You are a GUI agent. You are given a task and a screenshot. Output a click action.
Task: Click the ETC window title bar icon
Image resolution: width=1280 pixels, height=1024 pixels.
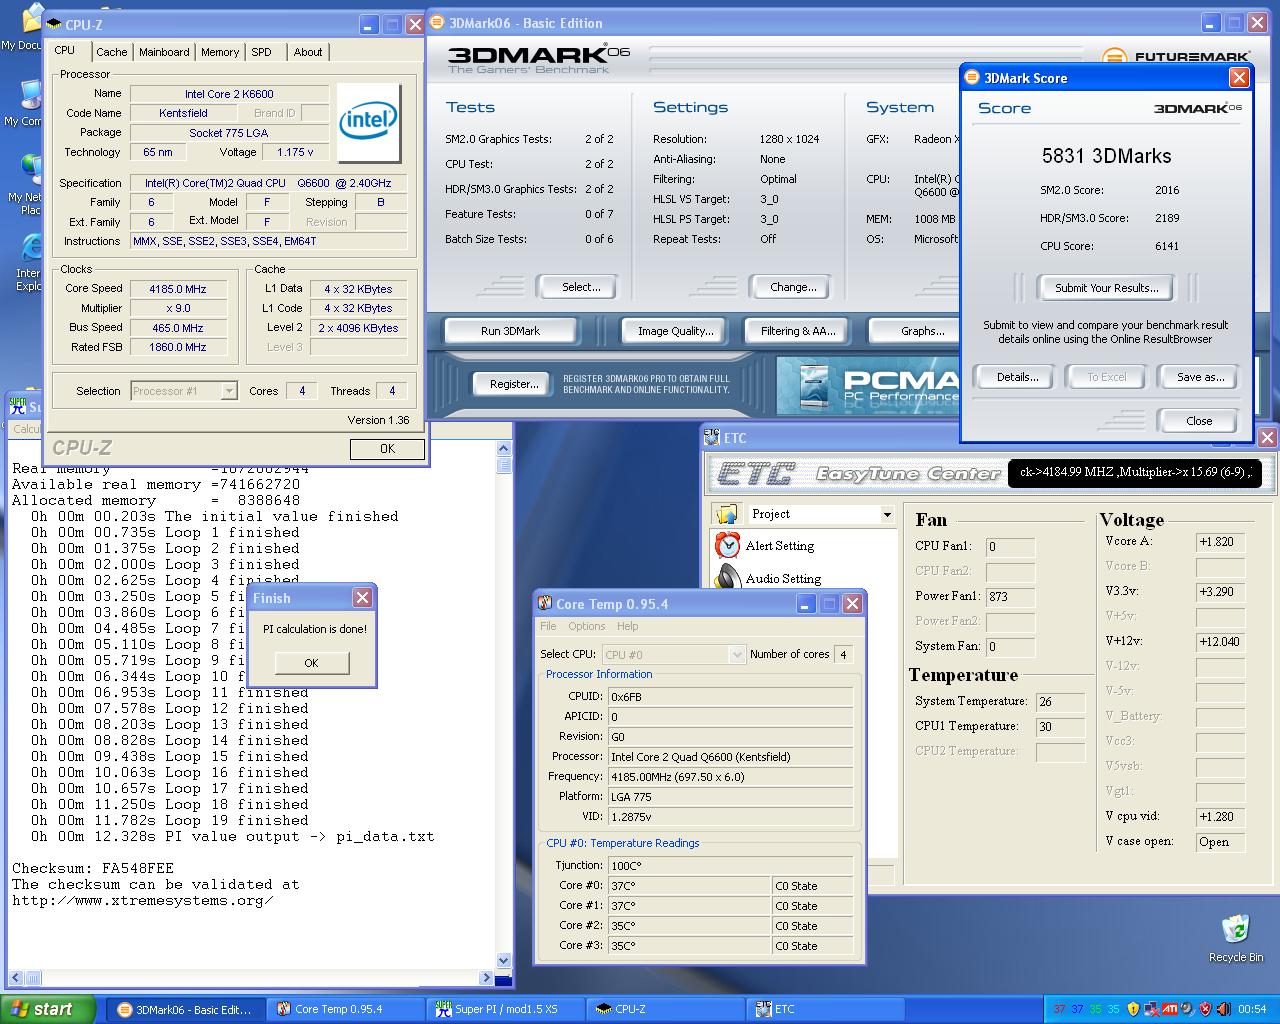tap(711, 437)
